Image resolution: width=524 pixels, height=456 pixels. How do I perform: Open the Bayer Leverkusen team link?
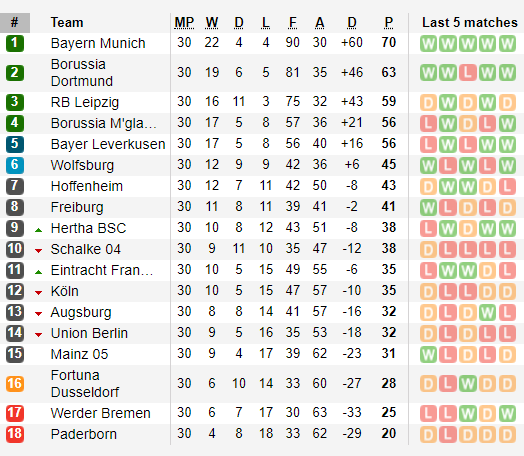coord(108,144)
